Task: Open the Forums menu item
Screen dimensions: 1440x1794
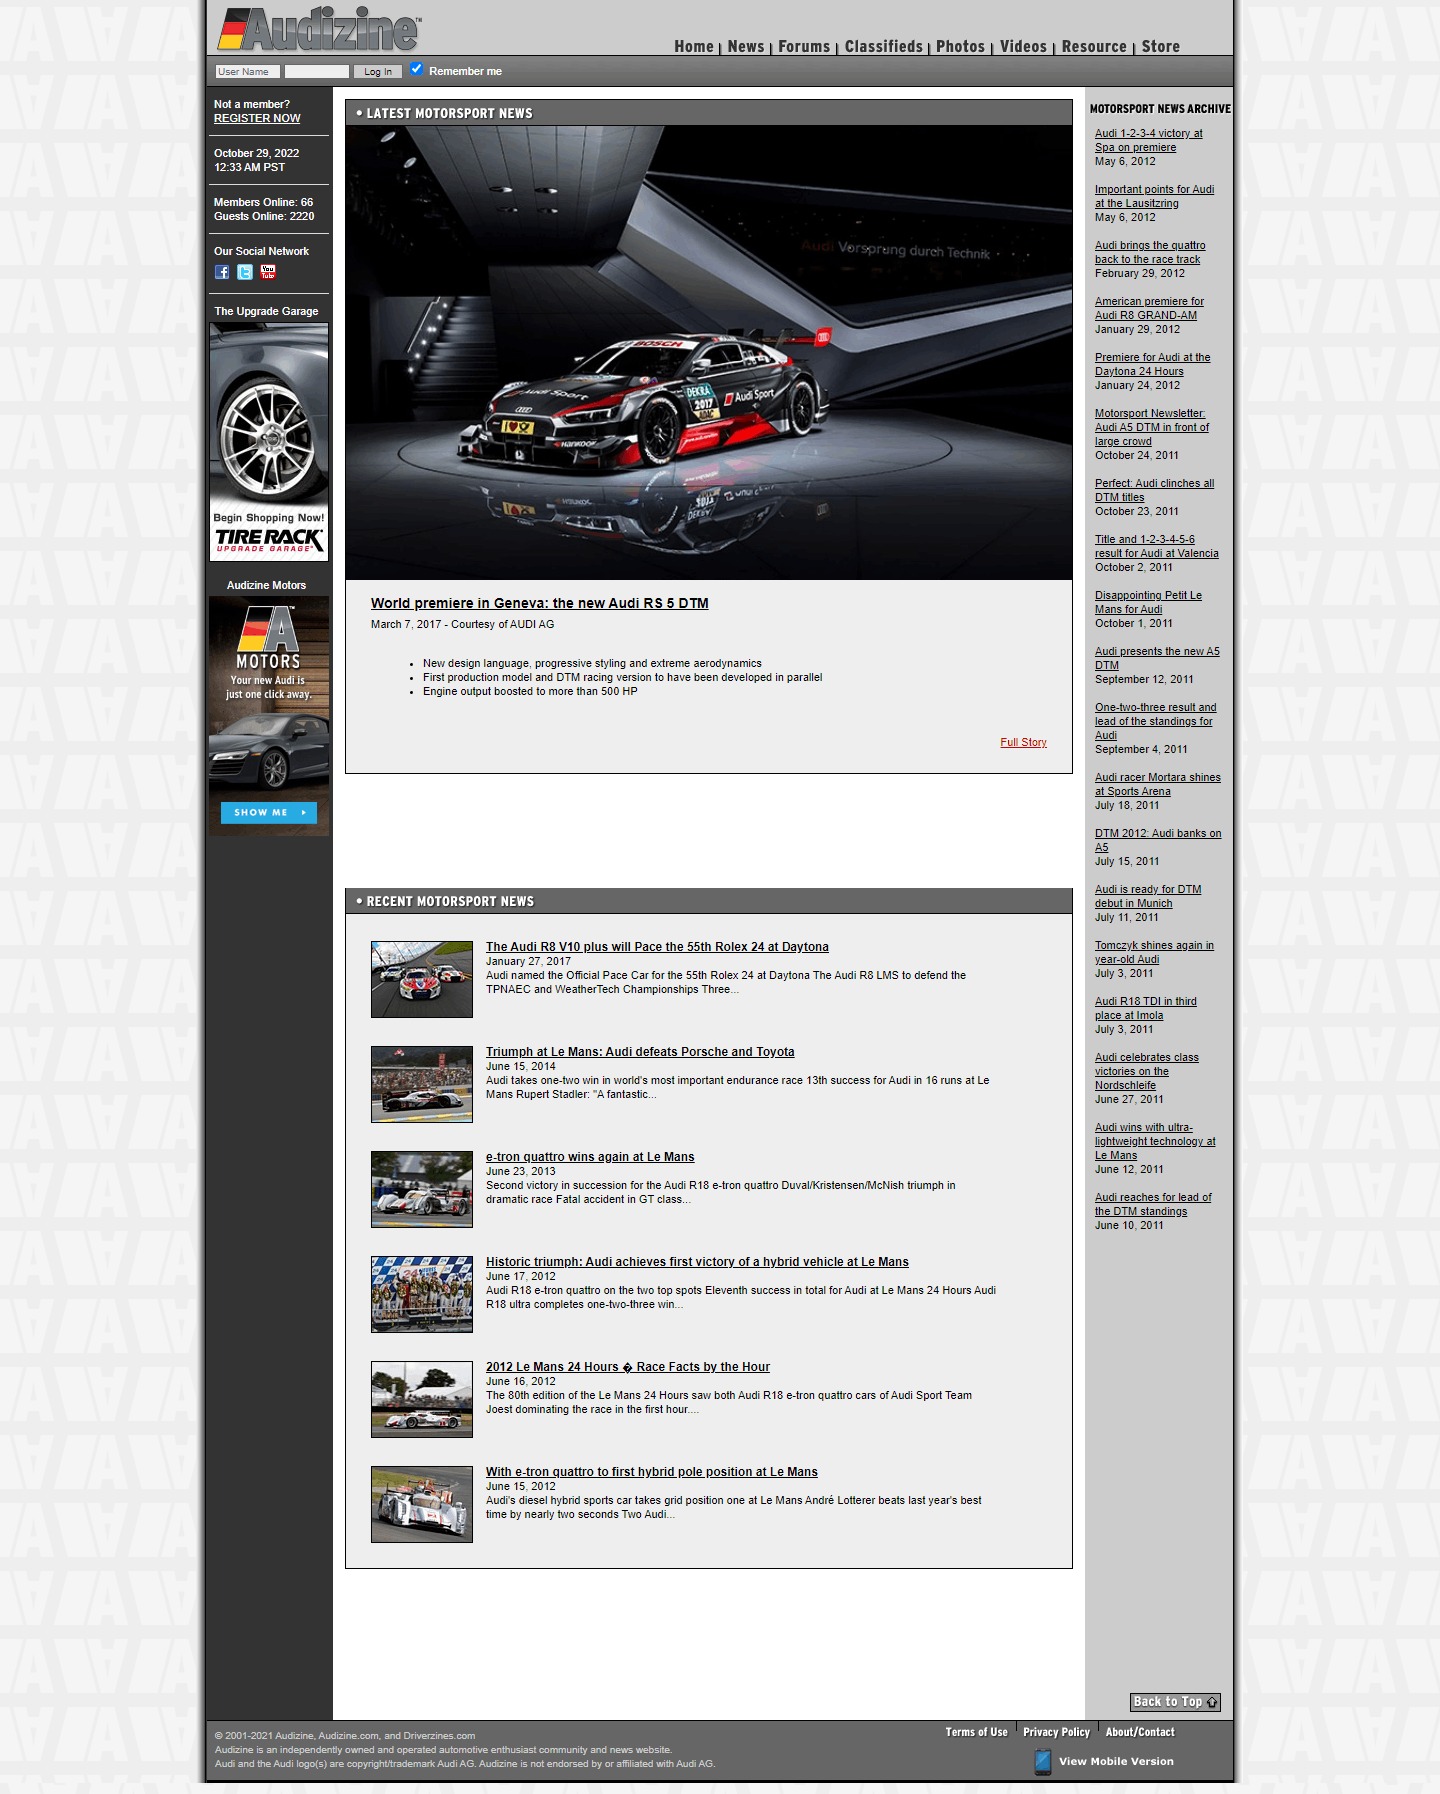Action: click(x=804, y=47)
